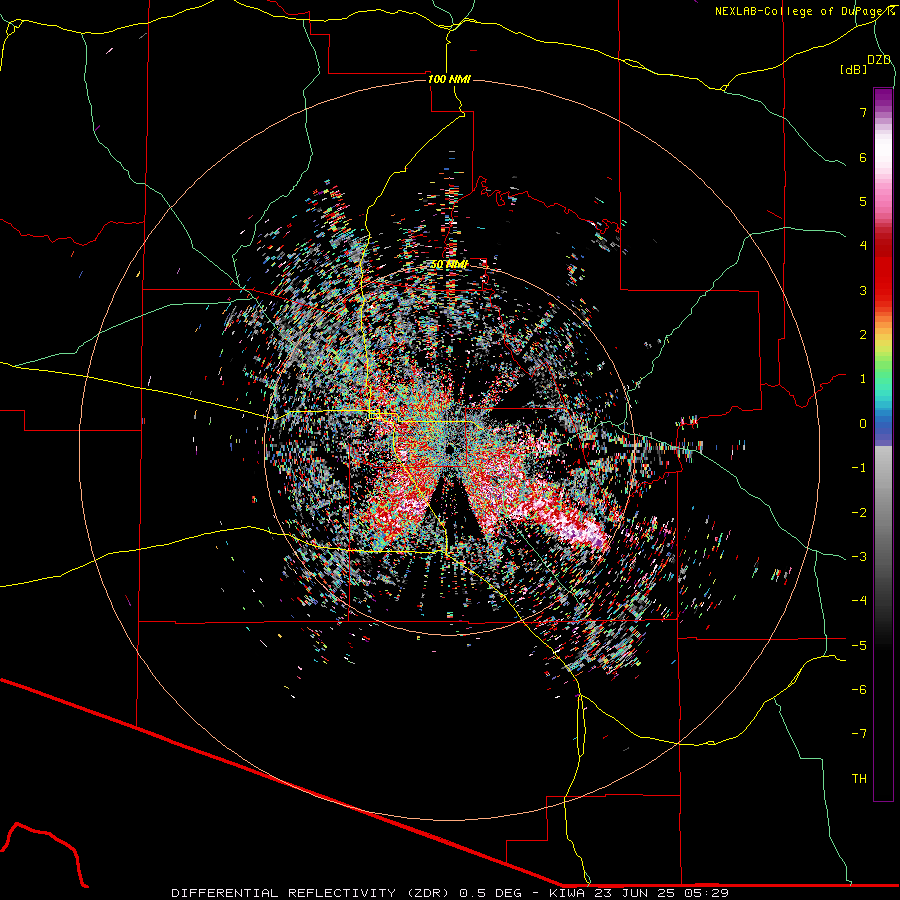Click the 6 value on the color scale
900x900 pixels.
[863, 157]
